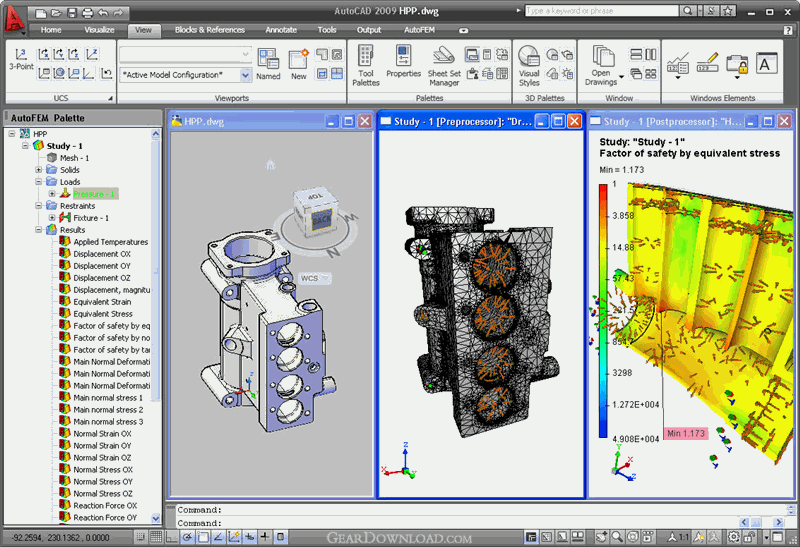Open the empty viewport name combo box

click(x=185, y=54)
